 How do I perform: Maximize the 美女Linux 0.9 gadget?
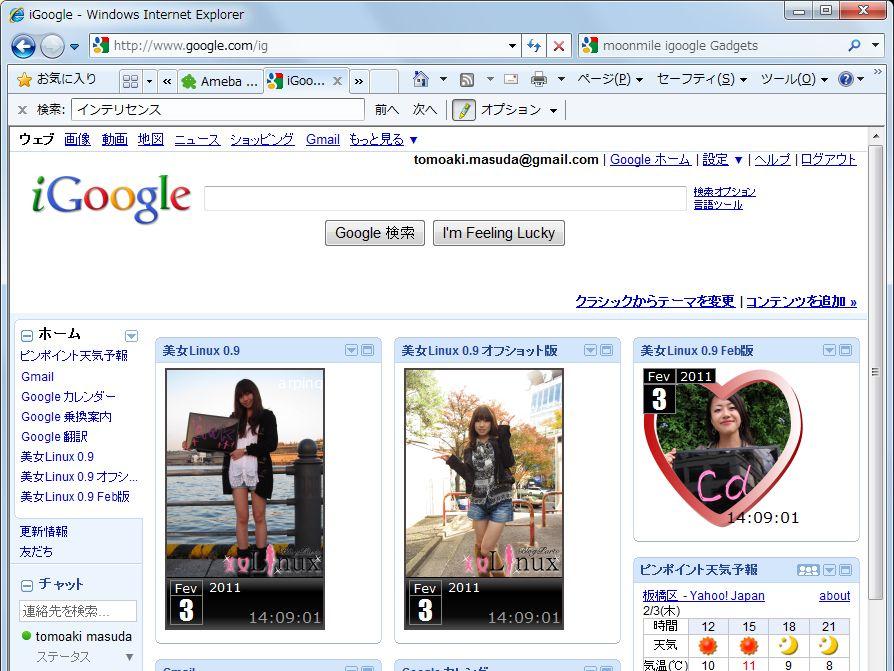tap(367, 350)
